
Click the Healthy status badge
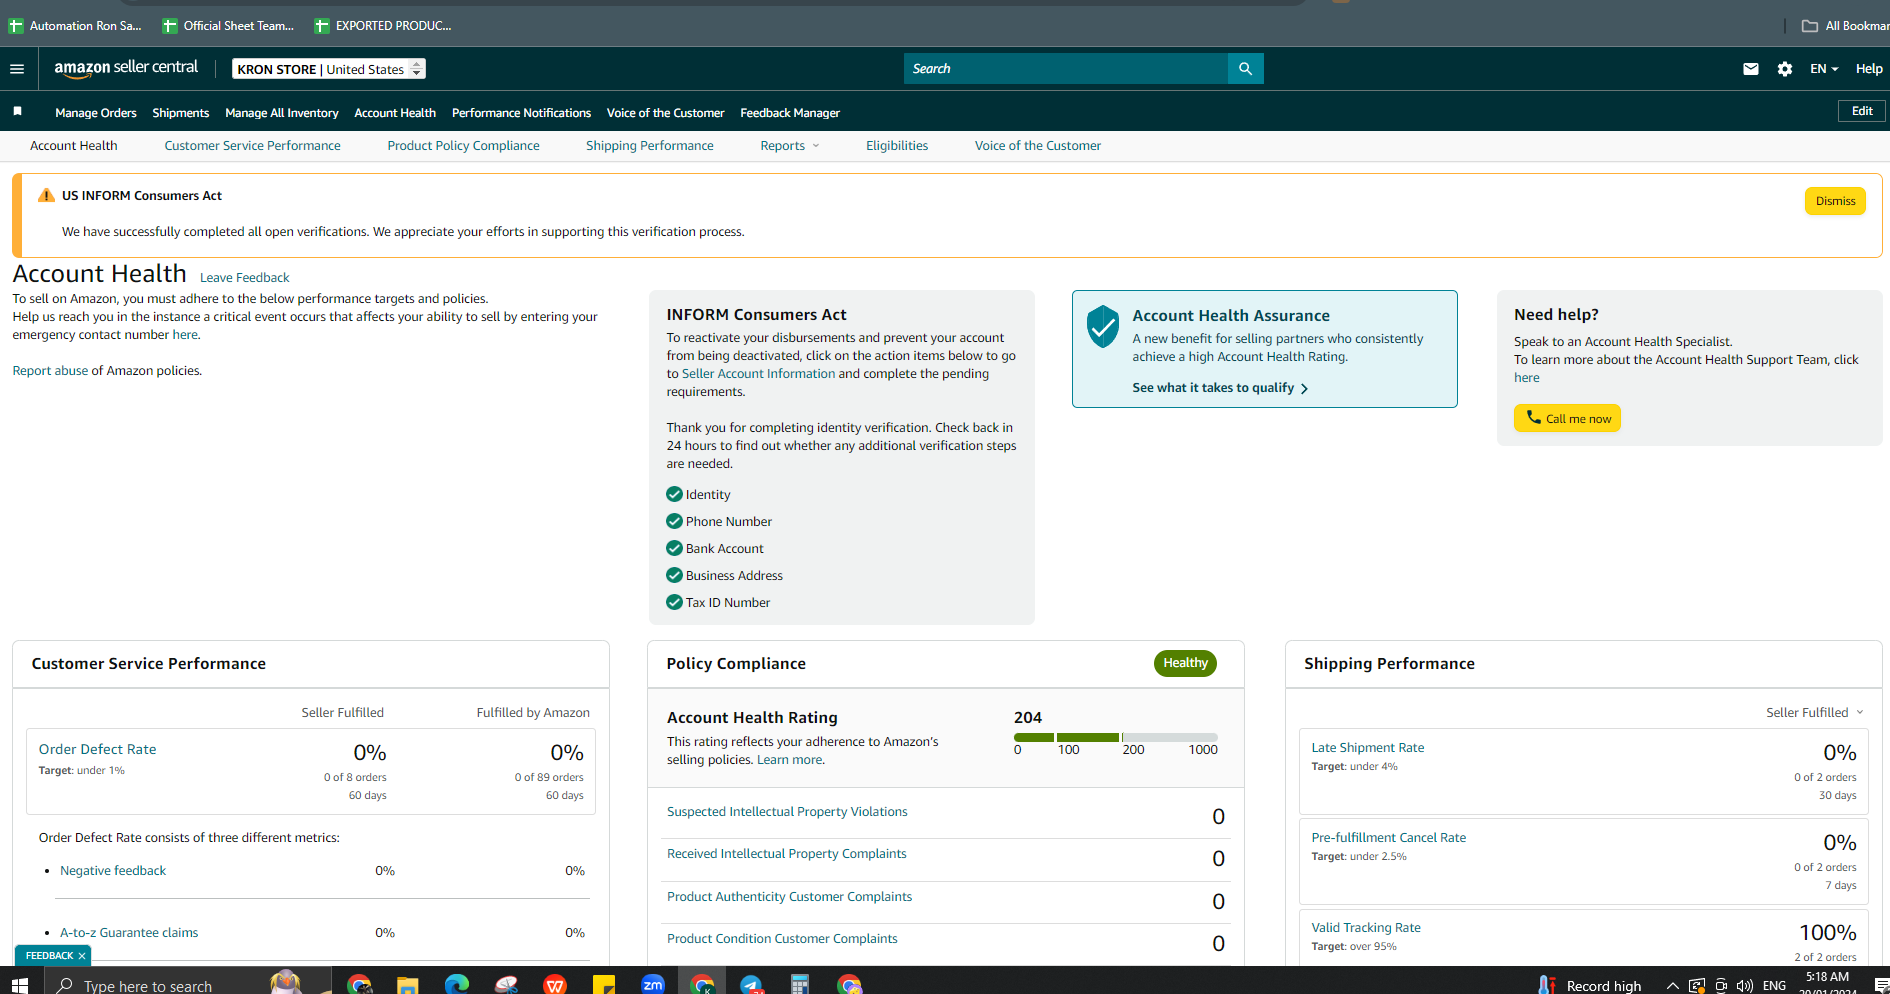click(x=1185, y=663)
